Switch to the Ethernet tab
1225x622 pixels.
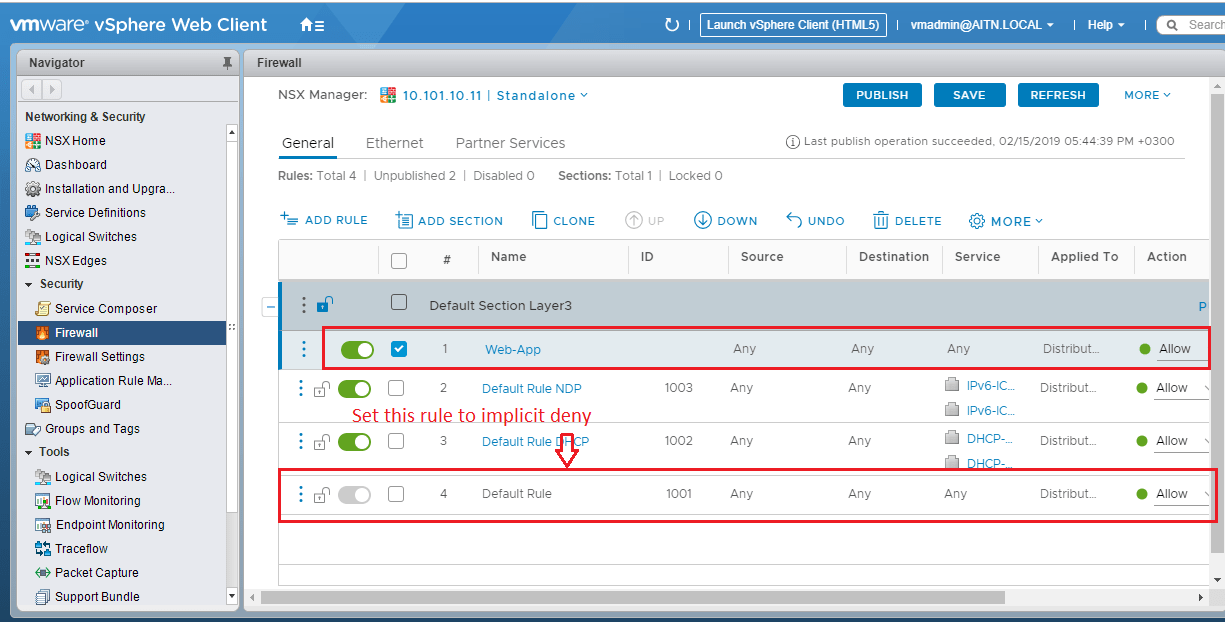pyautogui.click(x=394, y=143)
